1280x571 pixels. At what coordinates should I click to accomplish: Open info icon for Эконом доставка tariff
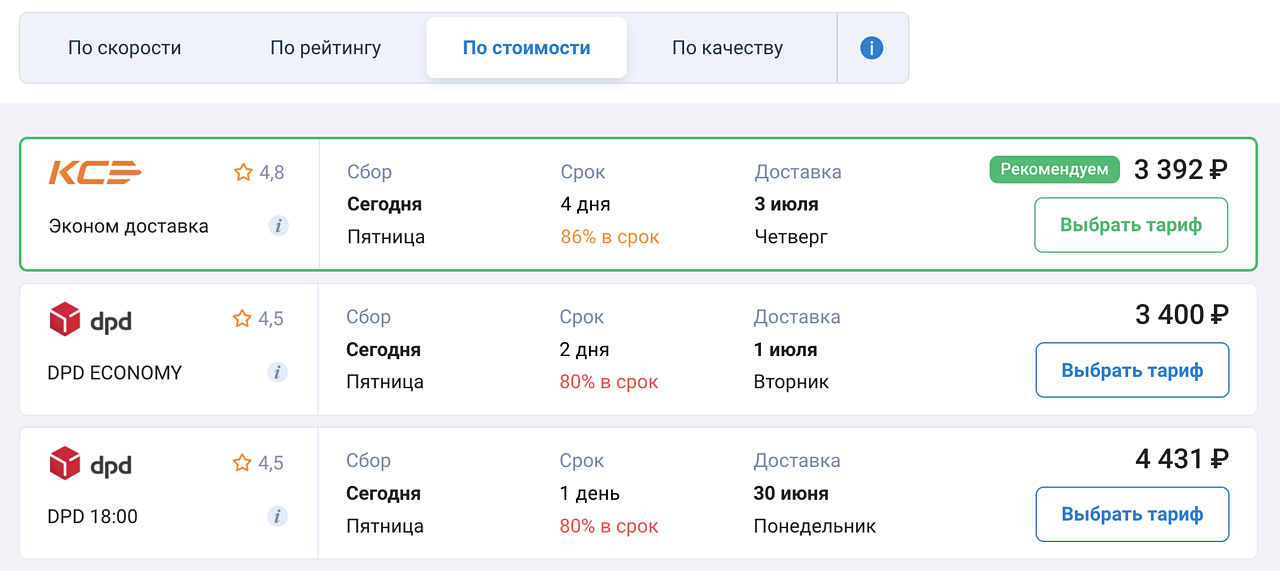pos(278,226)
